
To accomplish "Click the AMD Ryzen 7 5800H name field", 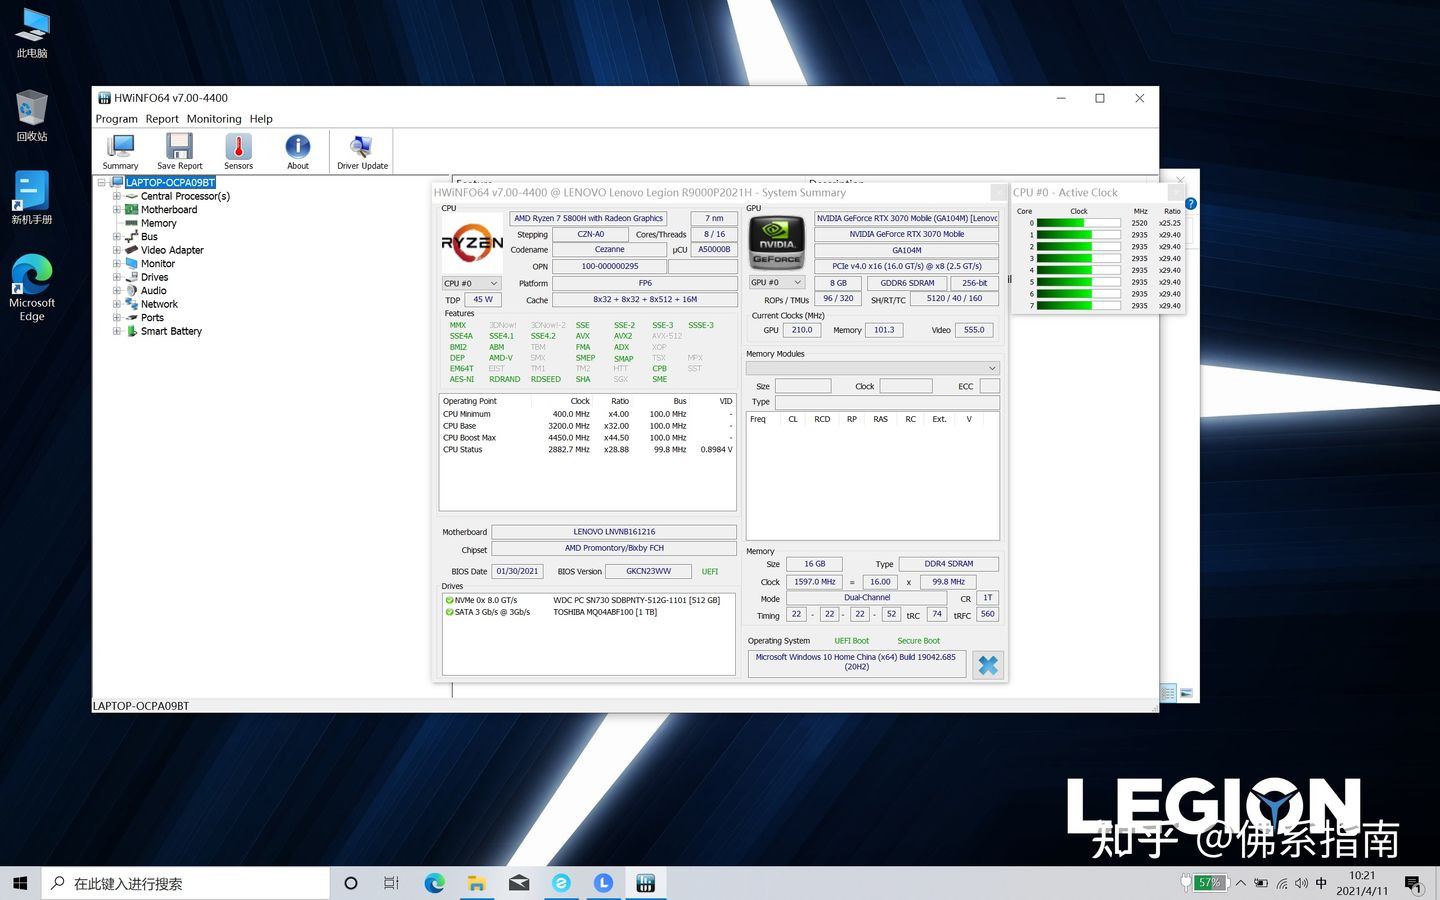I will coord(588,218).
